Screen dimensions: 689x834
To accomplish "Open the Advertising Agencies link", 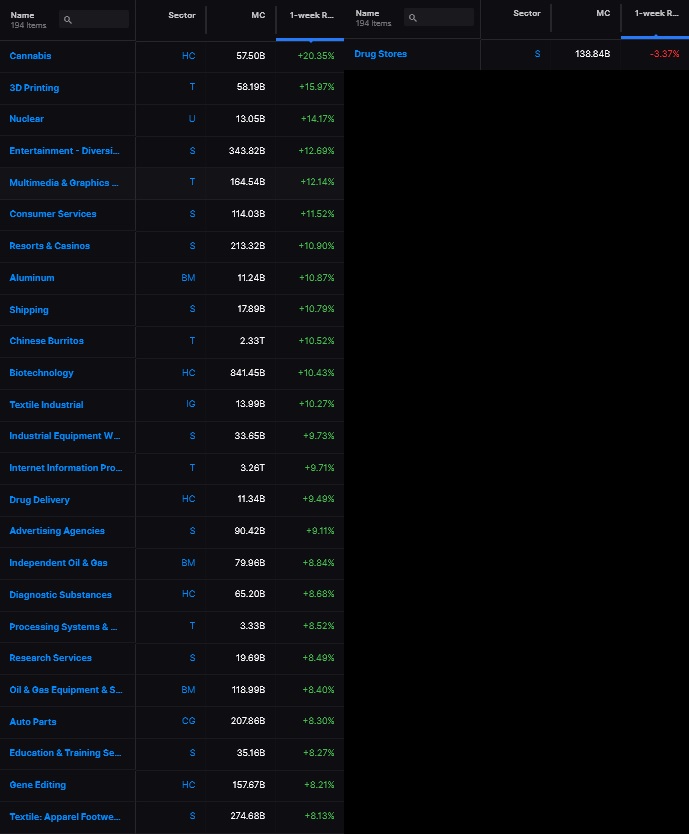I will pyautogui.click(x=57, y=531).
